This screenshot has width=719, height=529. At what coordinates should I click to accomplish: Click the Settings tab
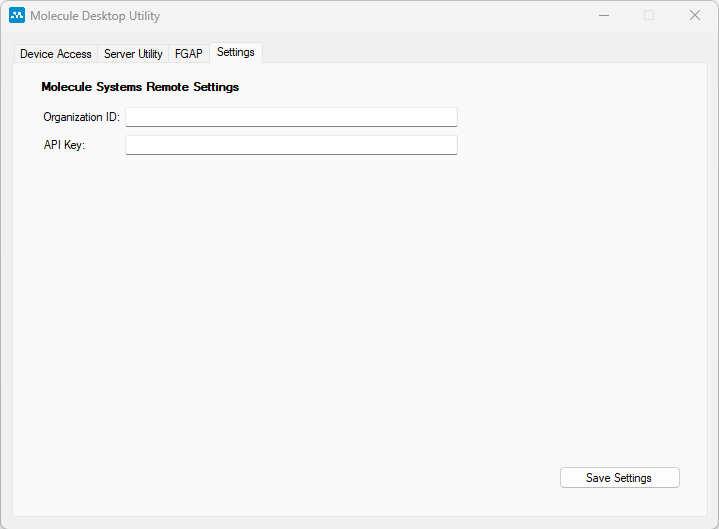[x=236, y=52]
